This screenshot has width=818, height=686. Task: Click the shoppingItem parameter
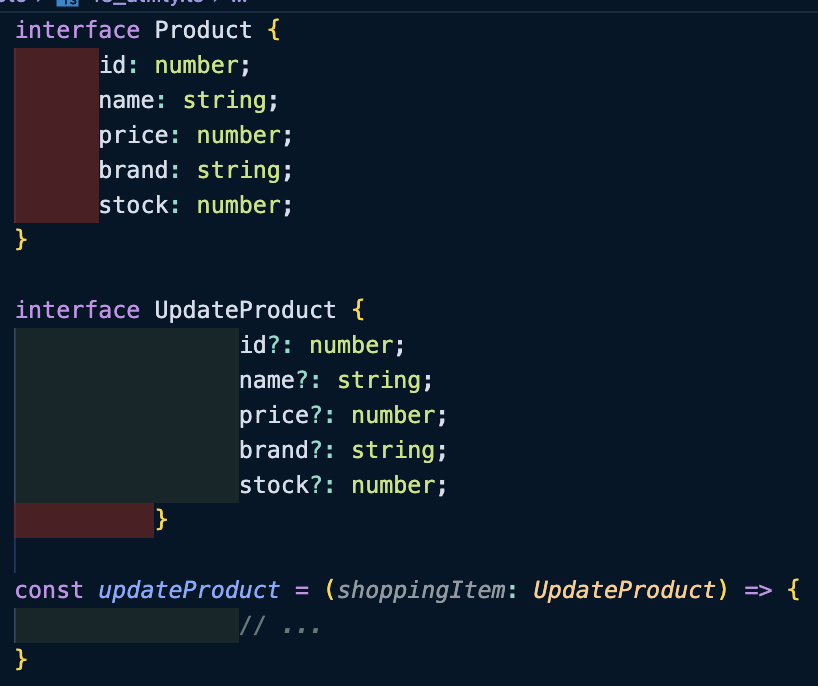click(x=422, y=591)
